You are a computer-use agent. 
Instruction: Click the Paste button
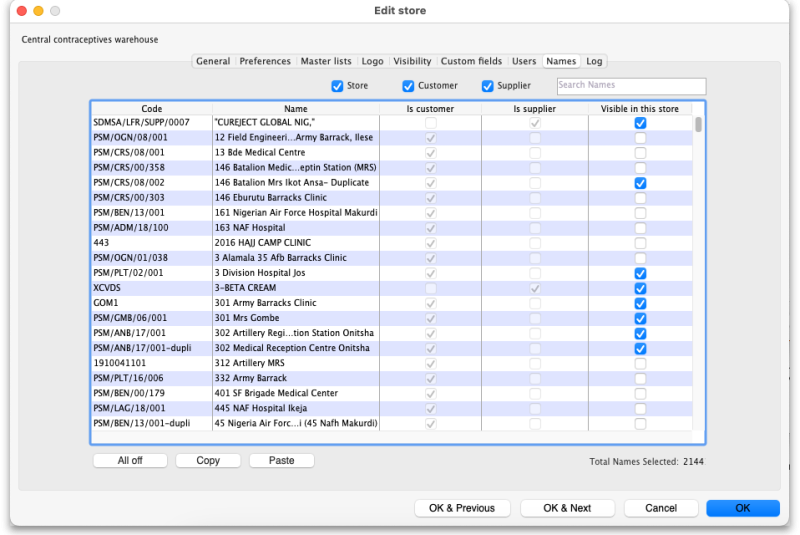[281, 461]
